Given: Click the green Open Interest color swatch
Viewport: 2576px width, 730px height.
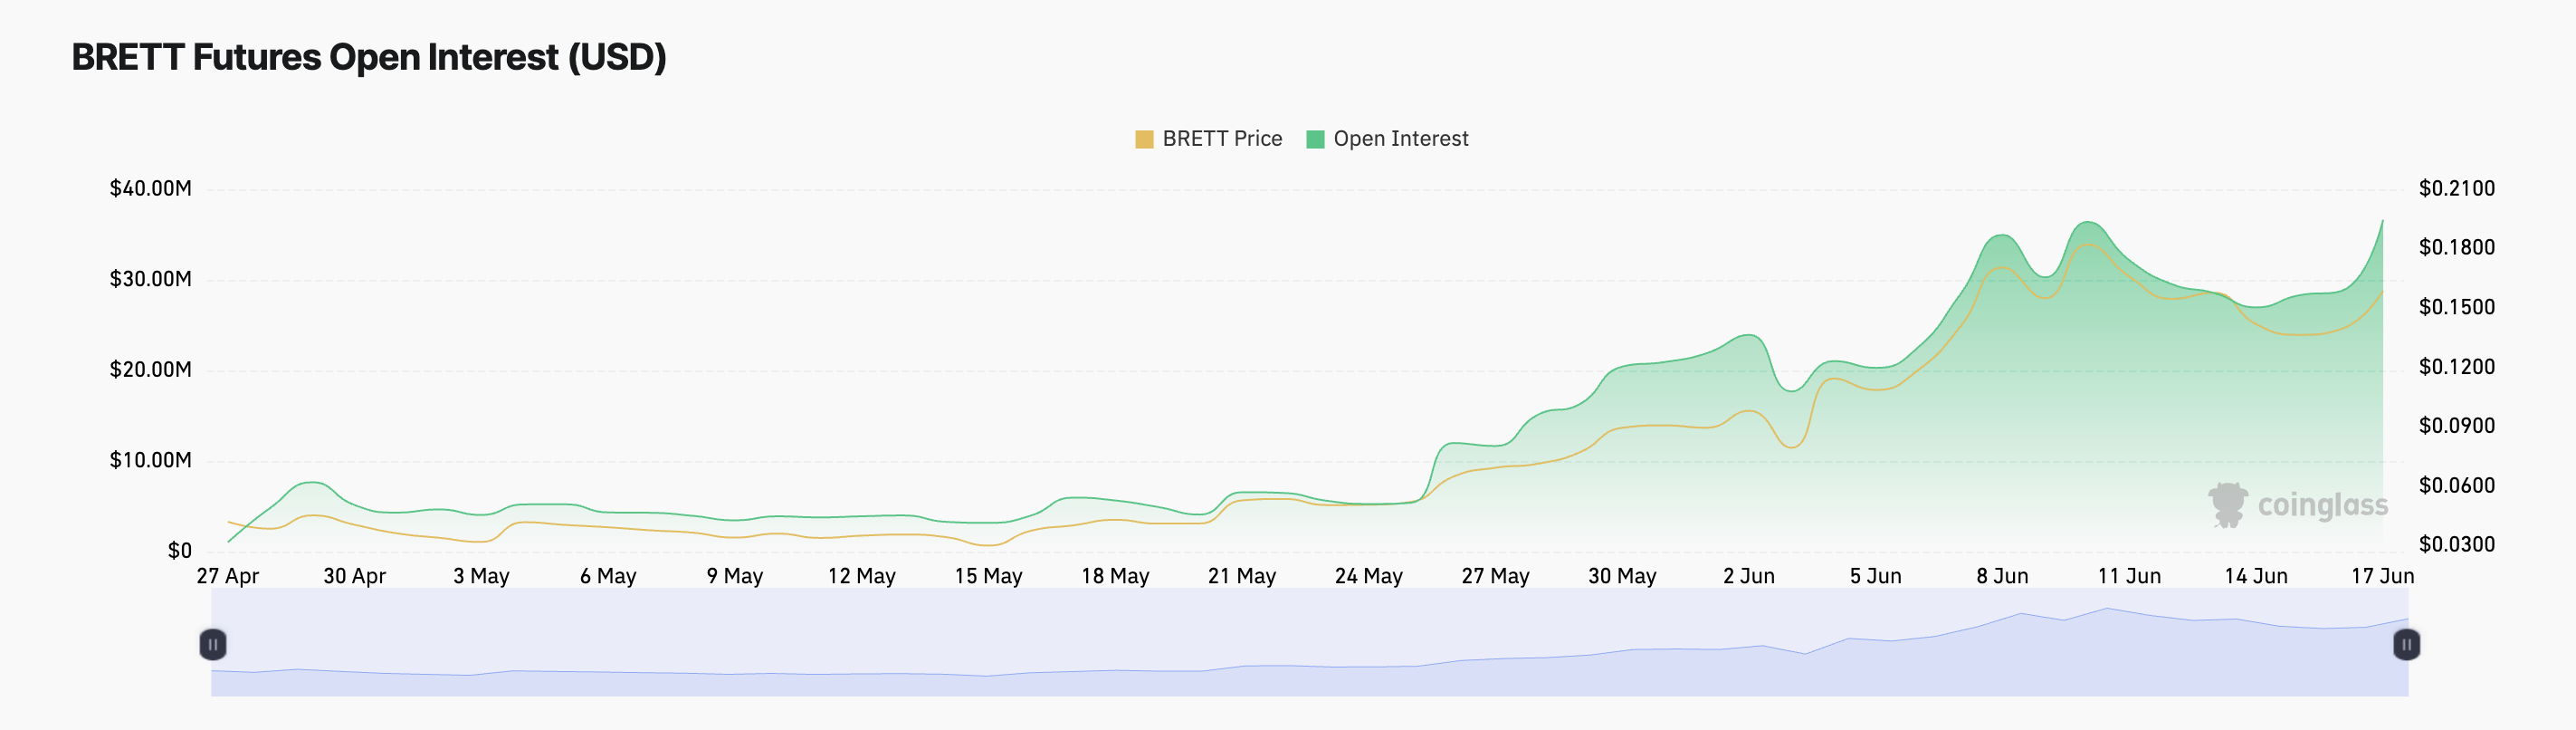Looking at the screenshot, I should coord(1315,139).
